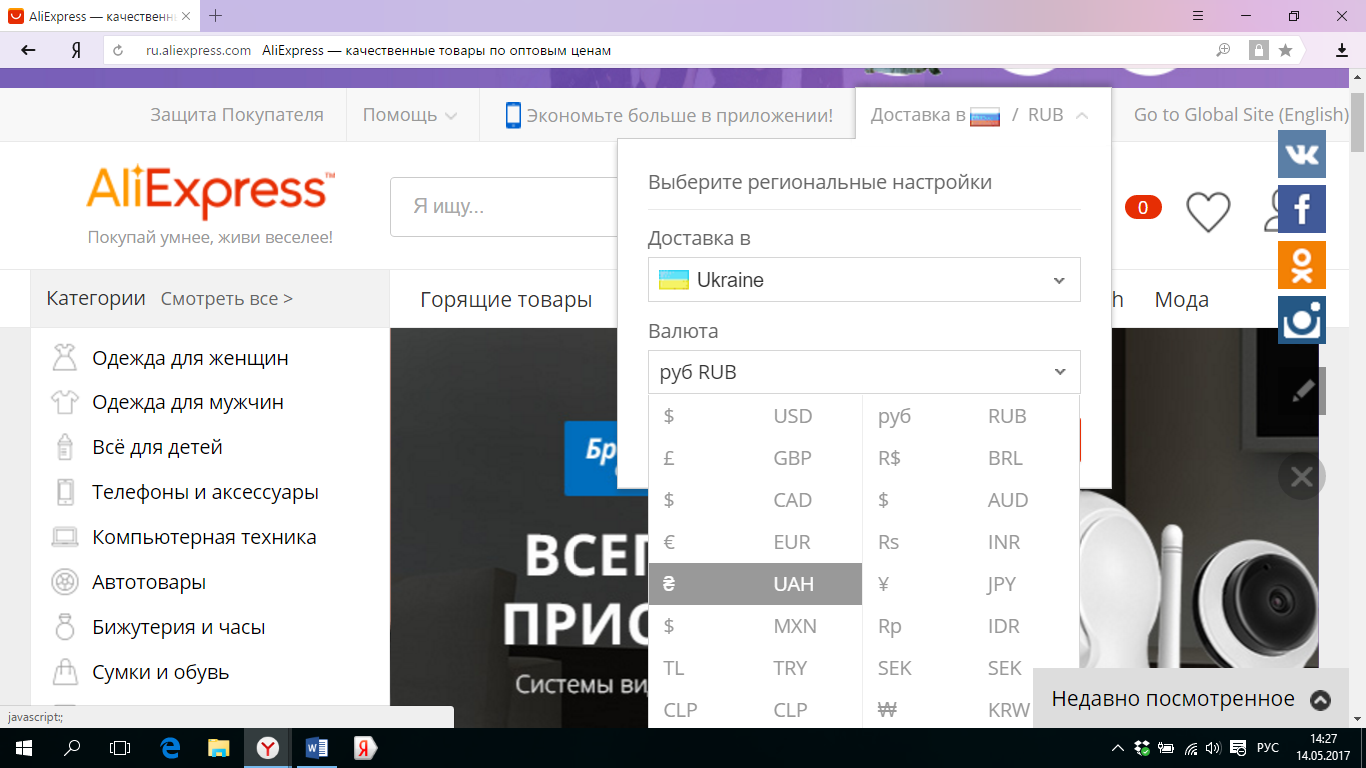The height and width of the screenshot is (768, 1366).
Task: Select MXN currency option
Action: click(x=755, y=626)
